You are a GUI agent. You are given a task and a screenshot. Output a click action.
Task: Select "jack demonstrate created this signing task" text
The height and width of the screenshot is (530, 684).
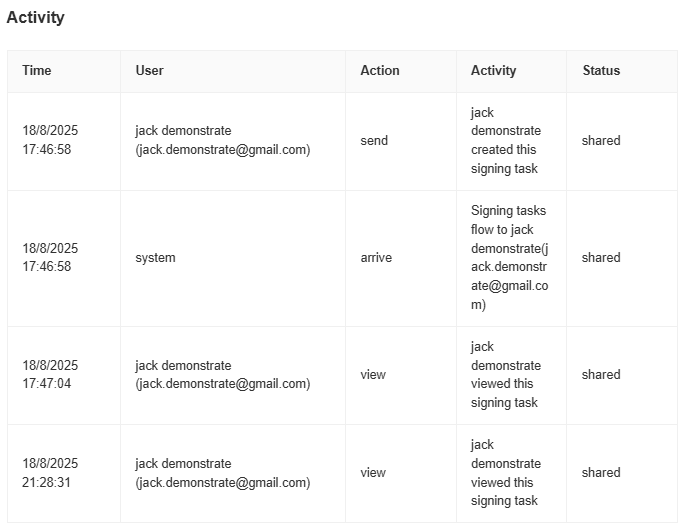pyautogui.click(x=506, y=141)
